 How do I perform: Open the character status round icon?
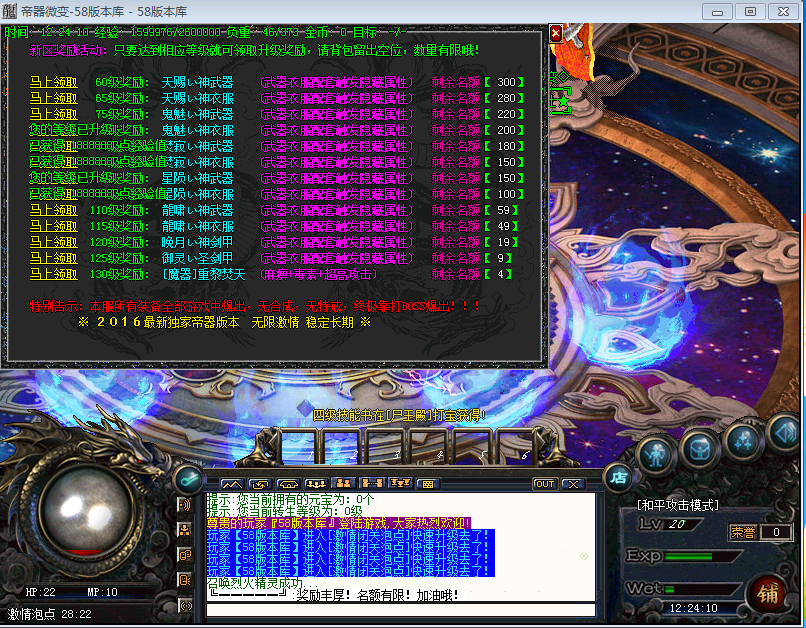click(x=655, y=455)
